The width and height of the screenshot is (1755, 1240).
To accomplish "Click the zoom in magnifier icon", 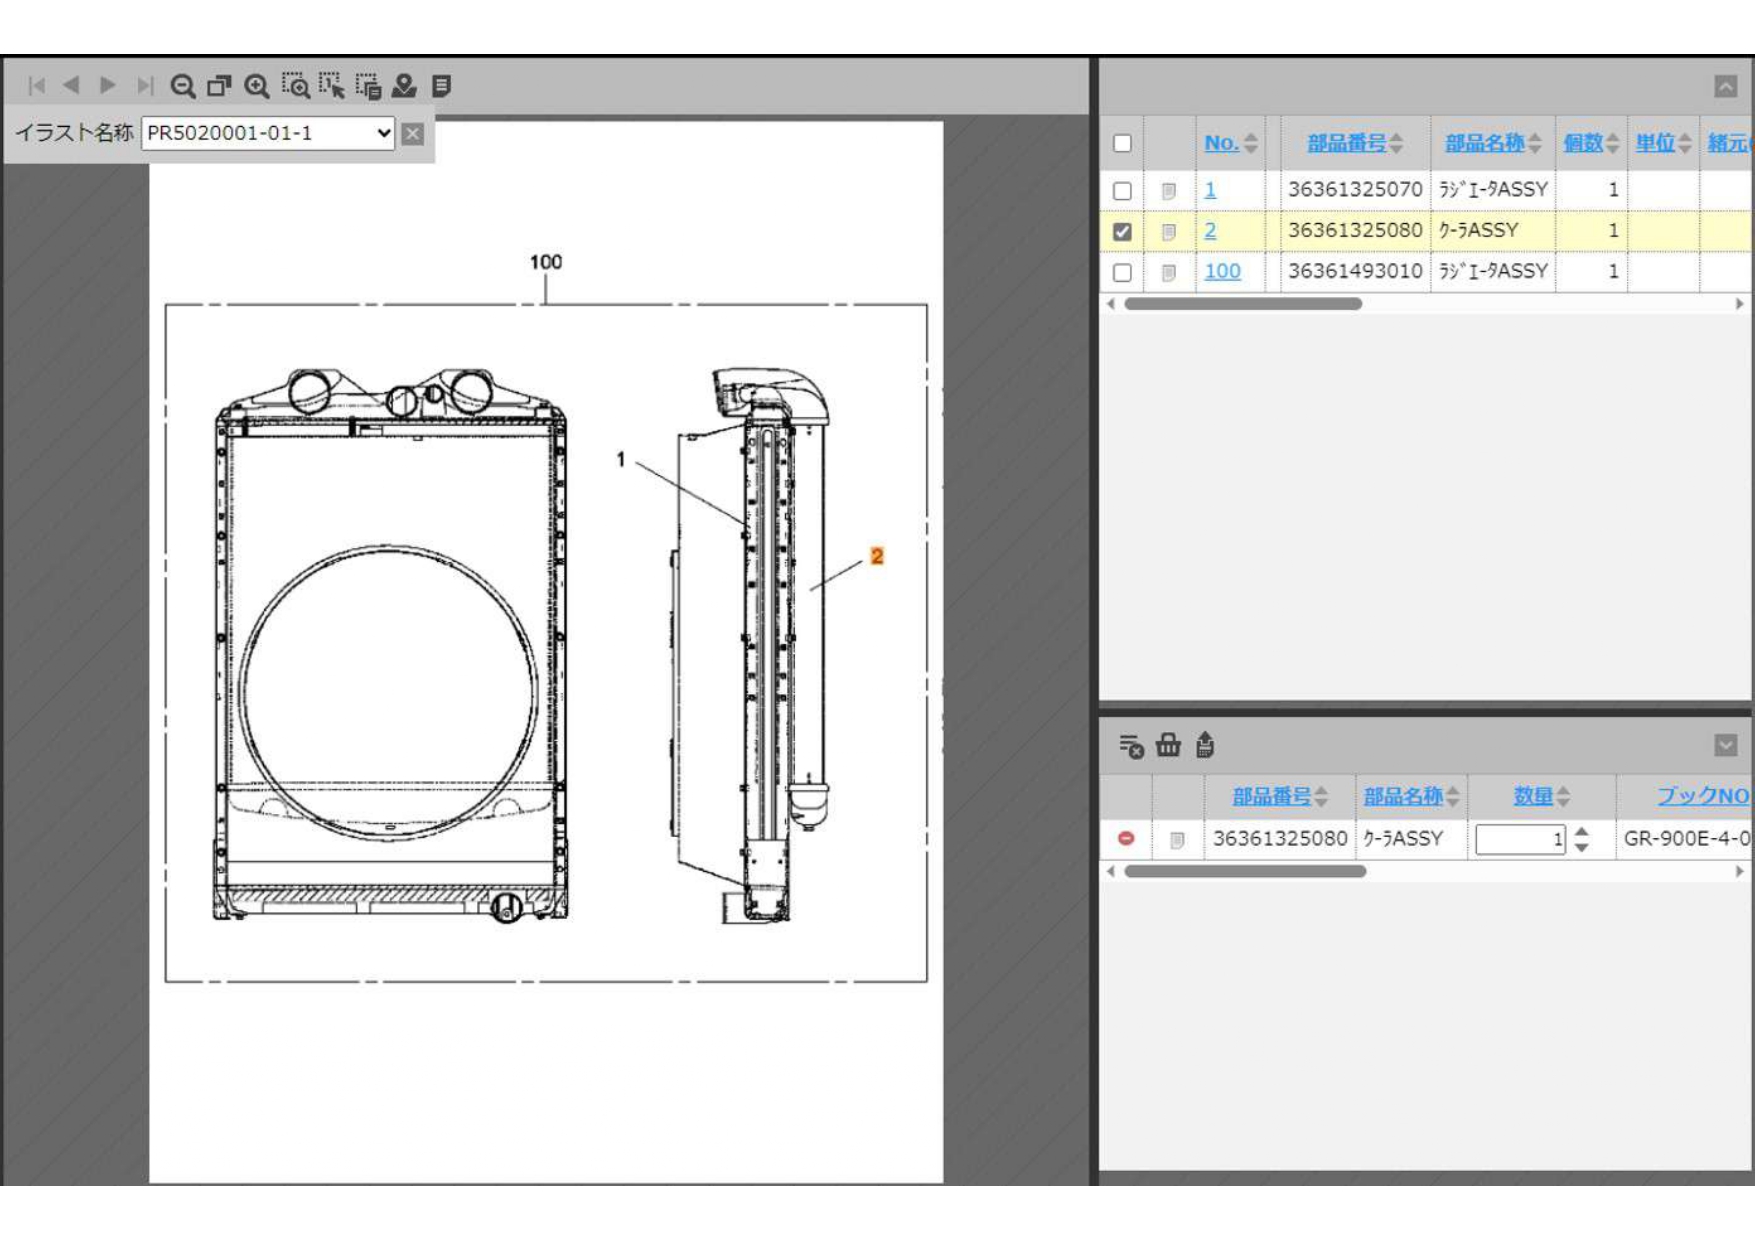I will [257, 87].
